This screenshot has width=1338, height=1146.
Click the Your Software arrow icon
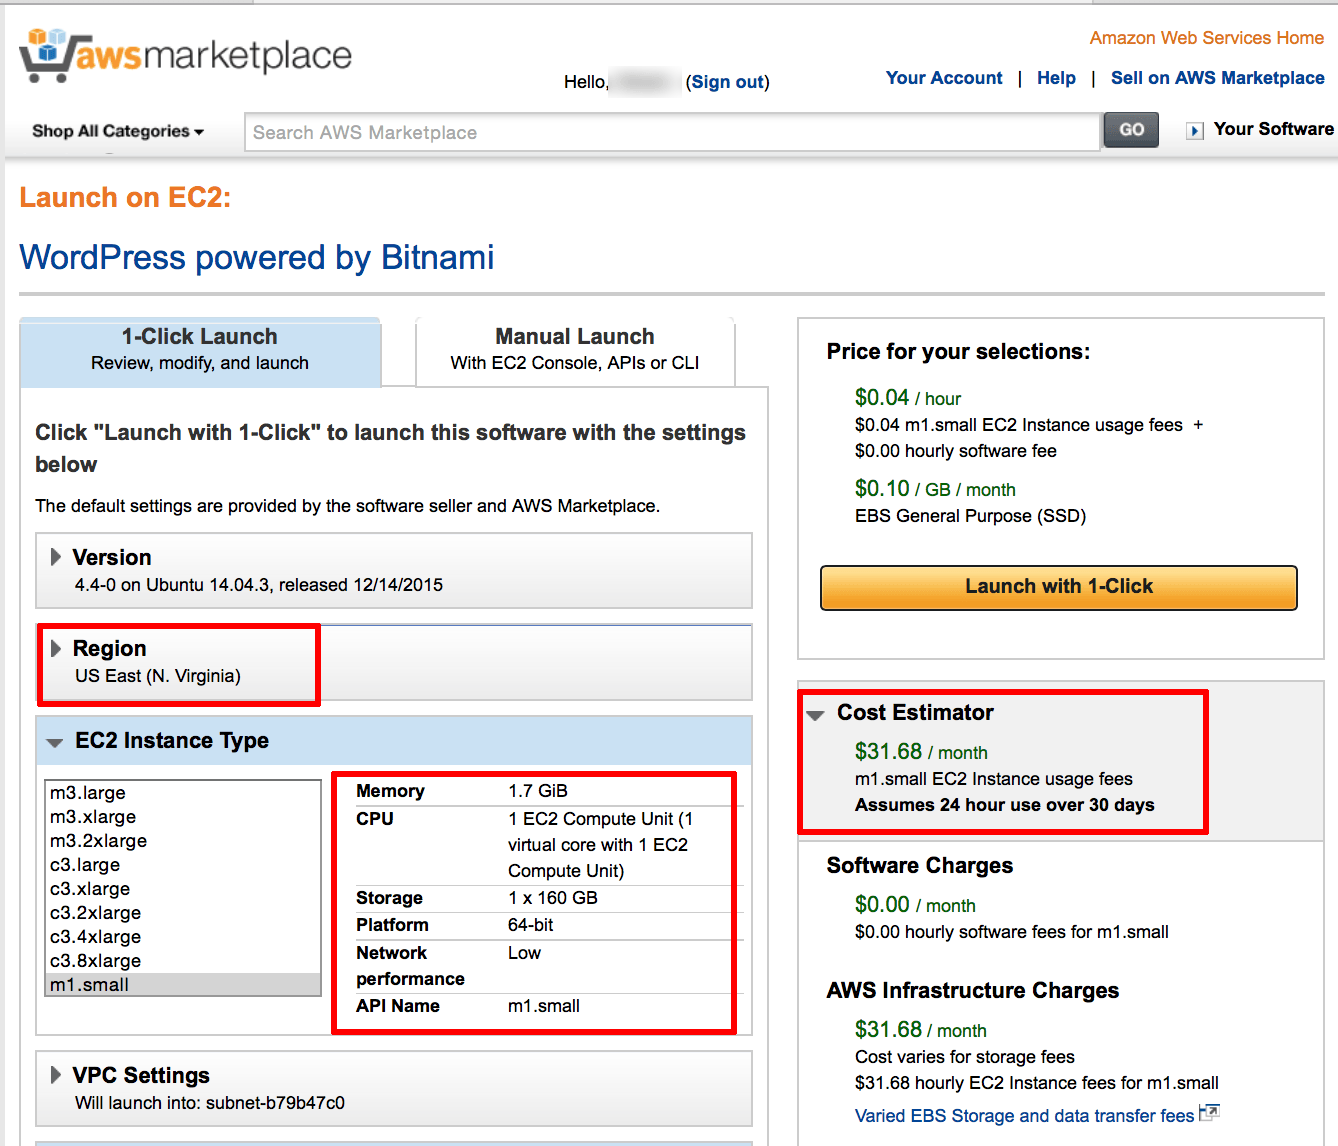coord(1194,131)
